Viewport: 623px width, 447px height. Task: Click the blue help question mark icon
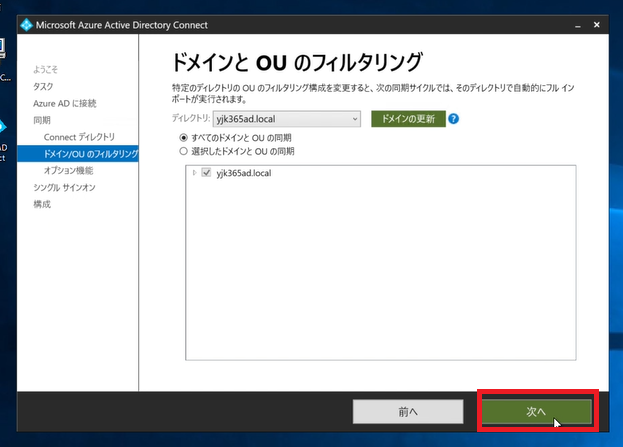pos(453,119)
